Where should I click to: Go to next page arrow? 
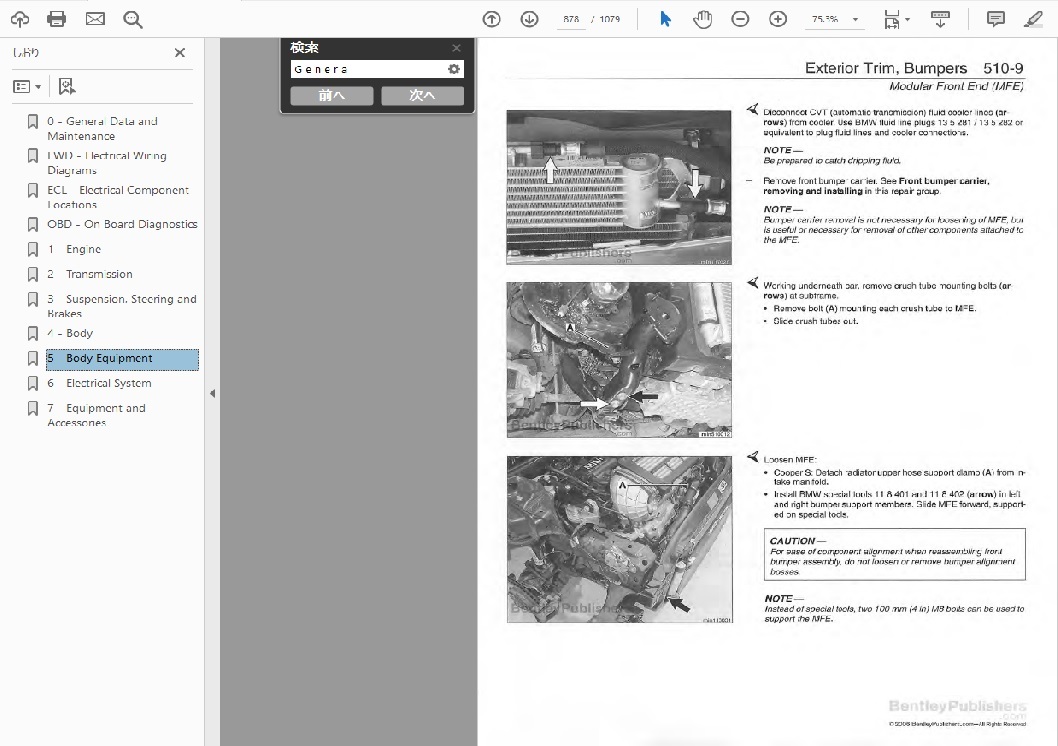529,19
